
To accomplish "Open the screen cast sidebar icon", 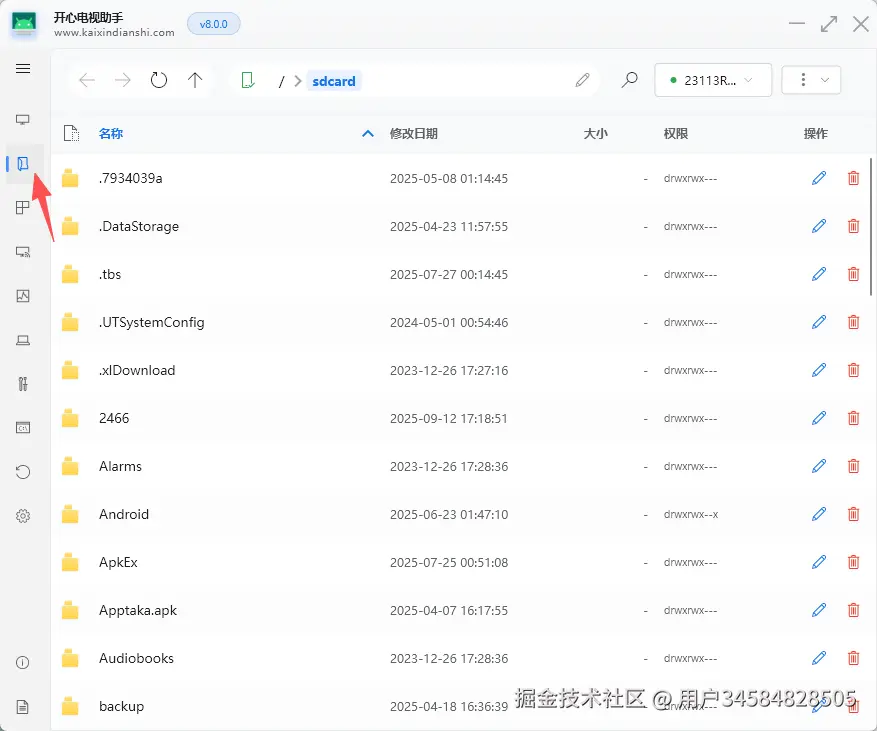I will point(23,252).
